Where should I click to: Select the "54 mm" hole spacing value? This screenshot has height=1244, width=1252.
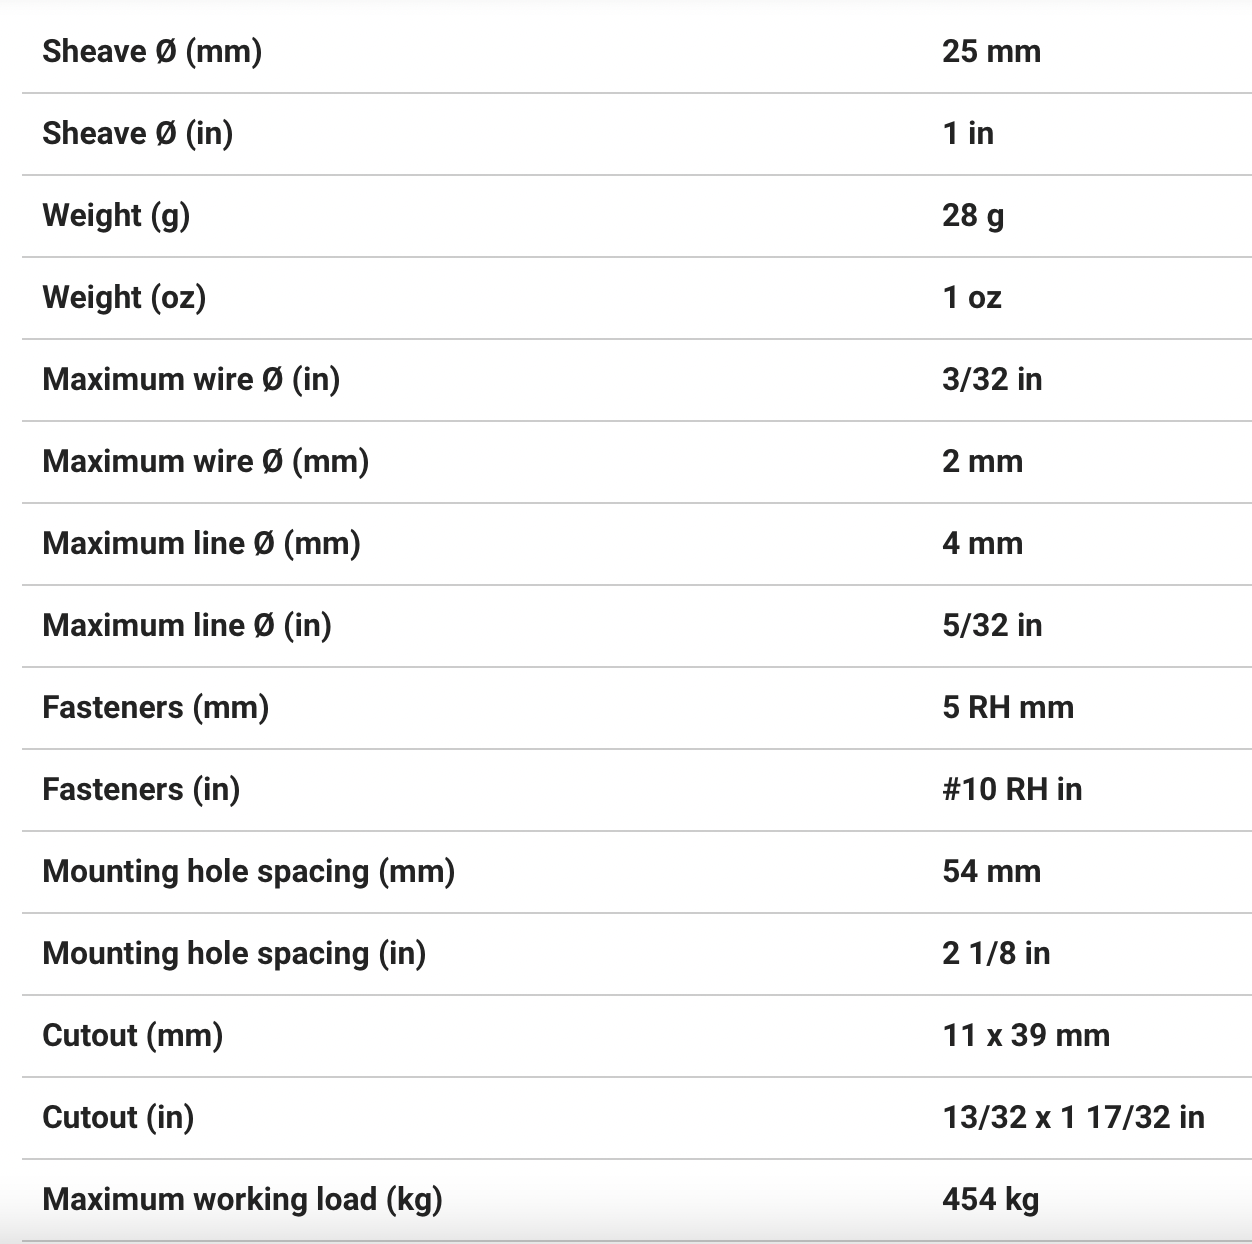click(x=991, y=871)
